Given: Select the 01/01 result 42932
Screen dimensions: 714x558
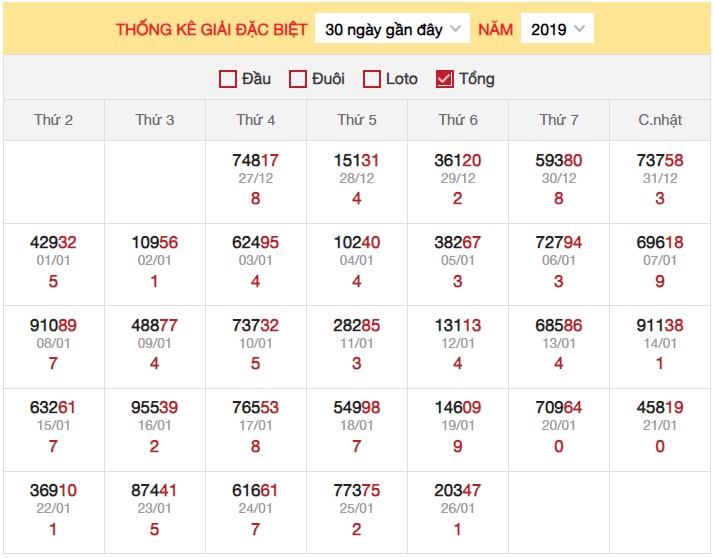Looking at the screenshot, I should 53,243.
